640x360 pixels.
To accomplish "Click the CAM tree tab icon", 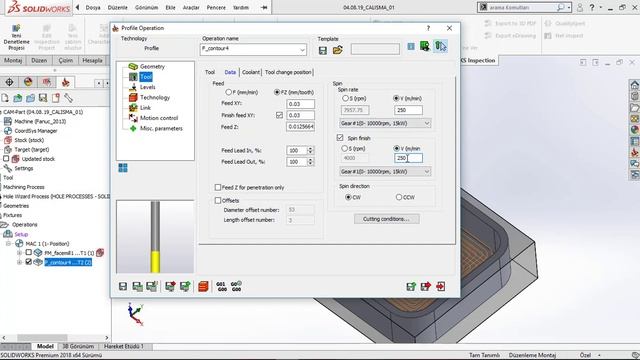I will [x=65, y=82].
